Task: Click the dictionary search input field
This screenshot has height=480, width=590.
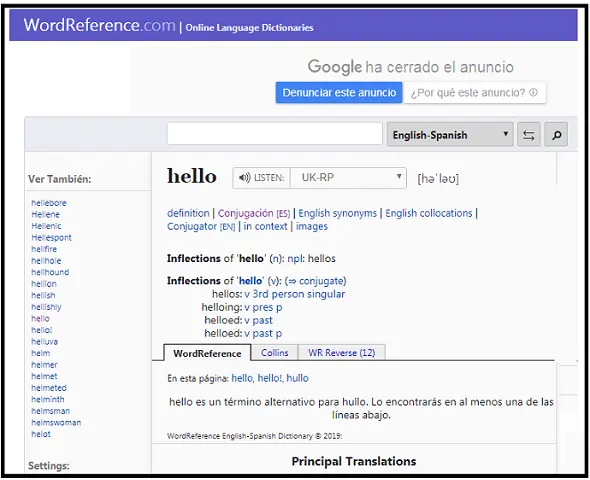Action: pyautogui.click(x=275, y=134)
